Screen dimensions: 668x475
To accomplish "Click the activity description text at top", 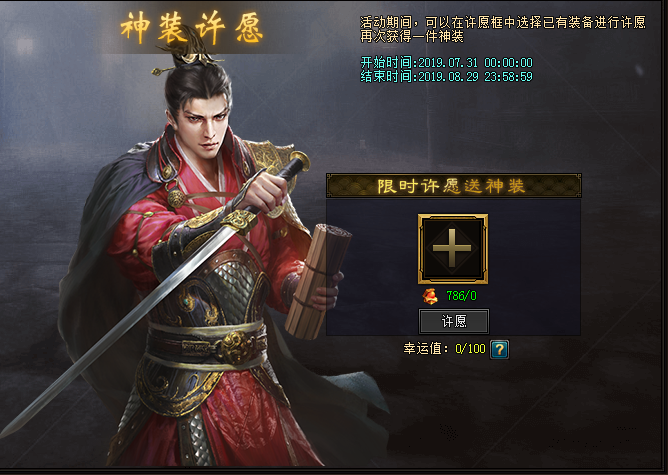I will 503,29.
